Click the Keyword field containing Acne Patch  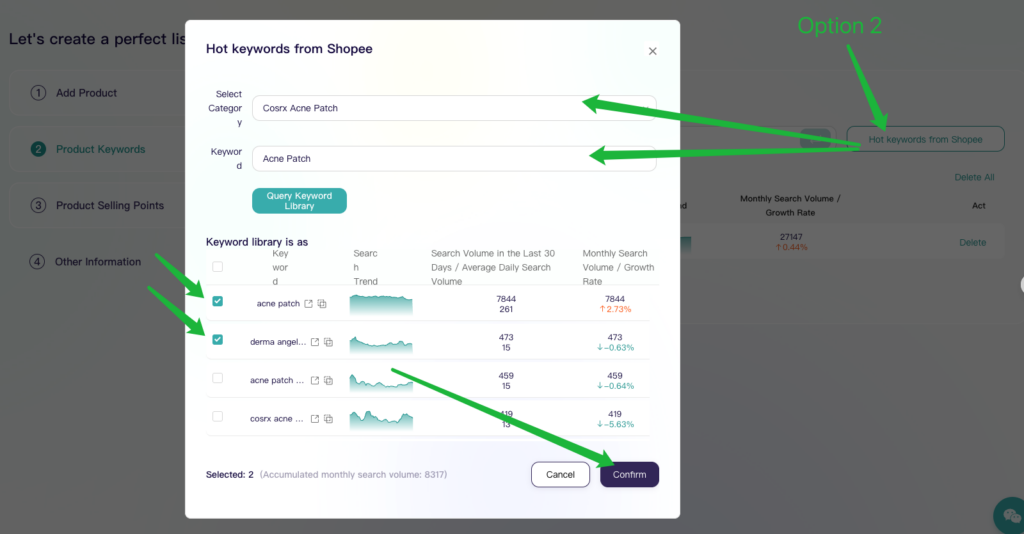pos(453,158)
